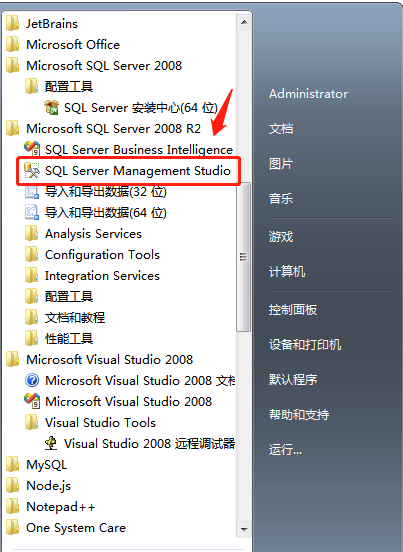403x552 pixels.
Task: Open the 运行... command
Action: pyautogui.click(x=285, y=450)
